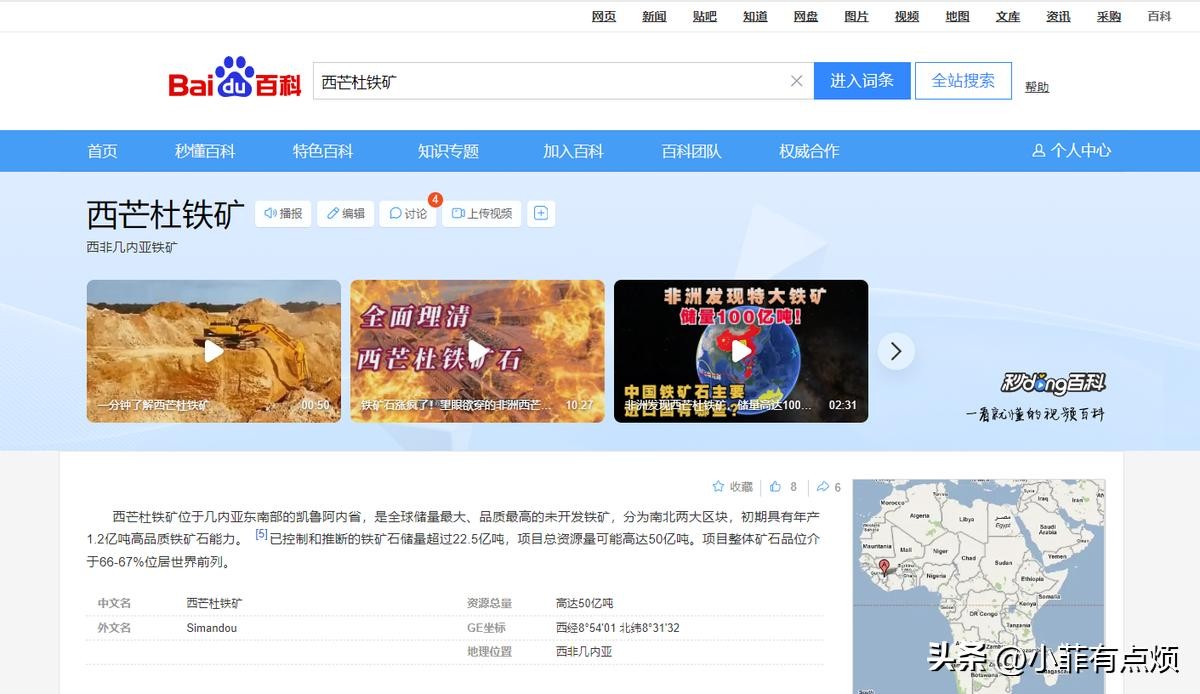1200x694 pixels.
Task: Select the 知识专题 navigation tab
Action: 448,151
